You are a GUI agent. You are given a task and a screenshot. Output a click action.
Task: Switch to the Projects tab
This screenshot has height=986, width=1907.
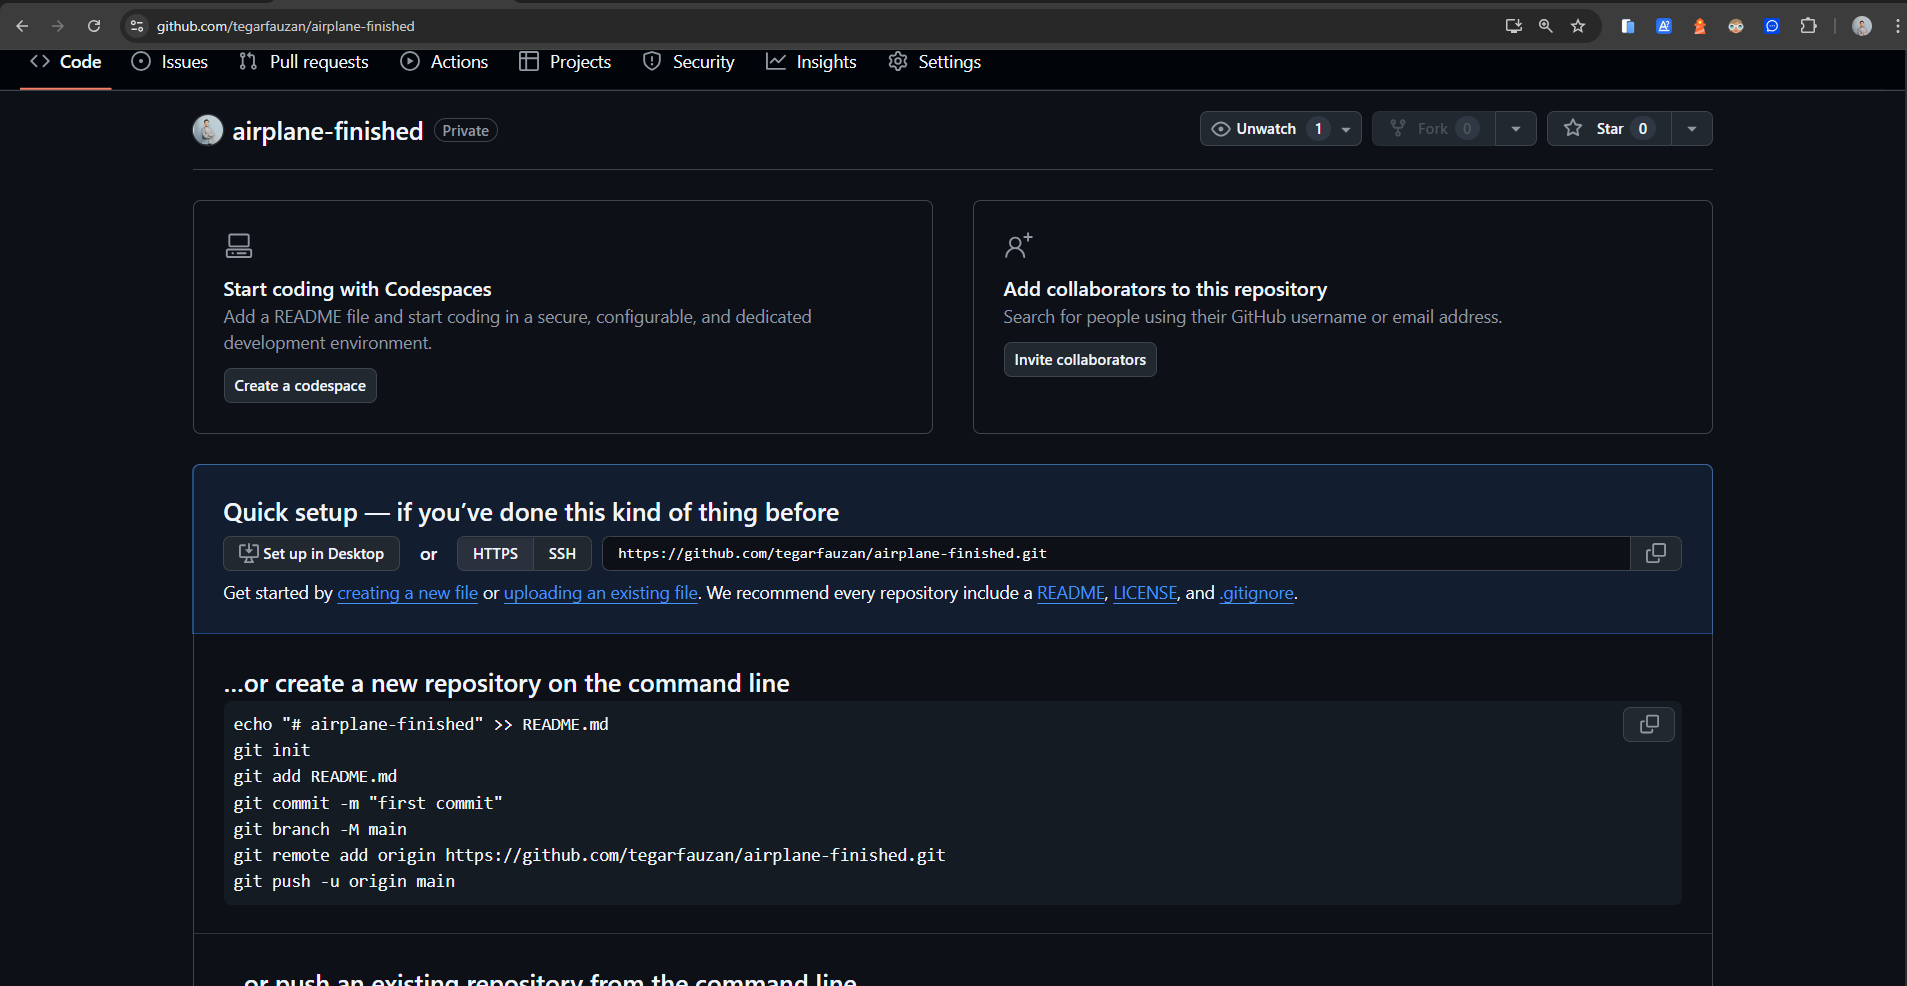[565, 62]
